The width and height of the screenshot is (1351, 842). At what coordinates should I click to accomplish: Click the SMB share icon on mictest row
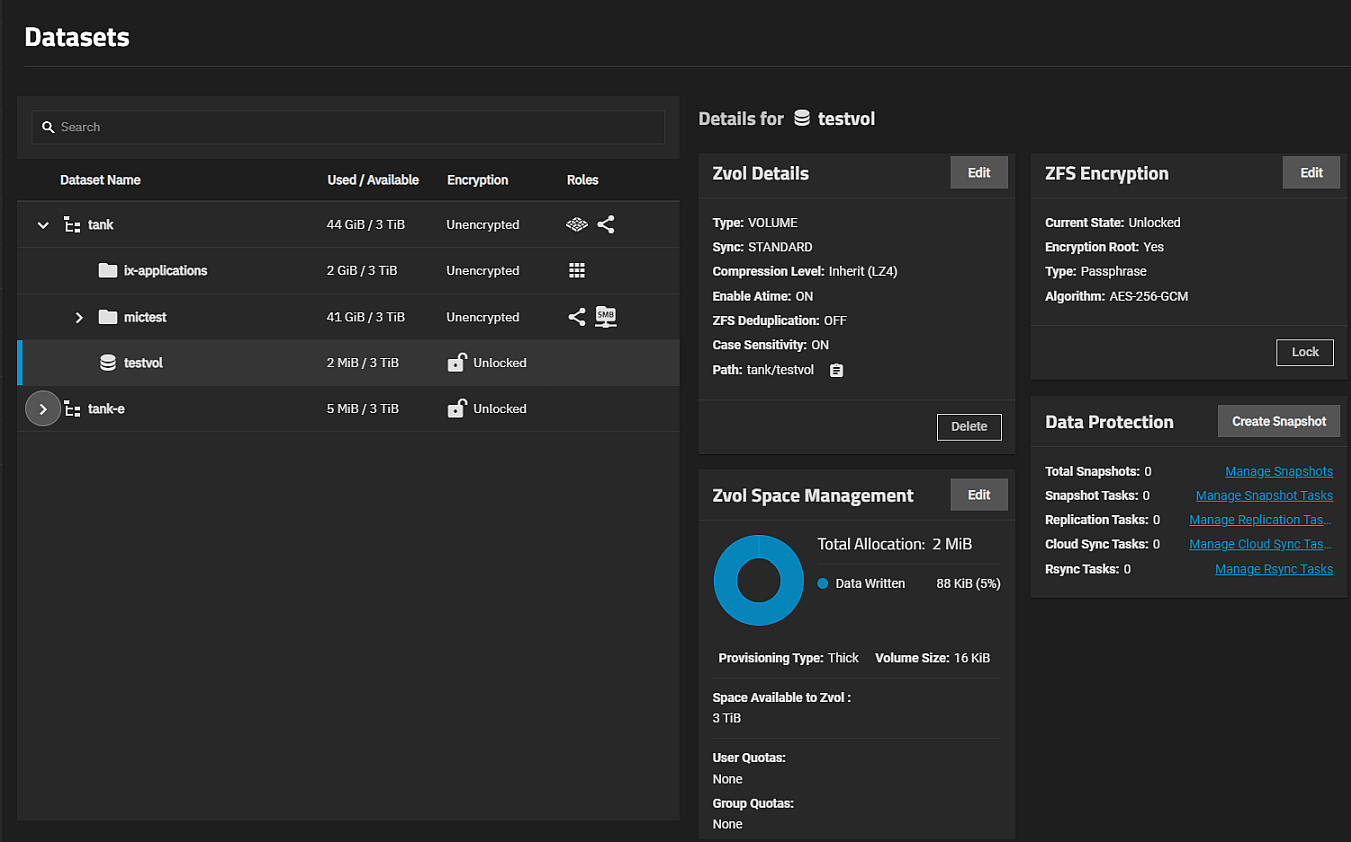[x=606, y=316]
